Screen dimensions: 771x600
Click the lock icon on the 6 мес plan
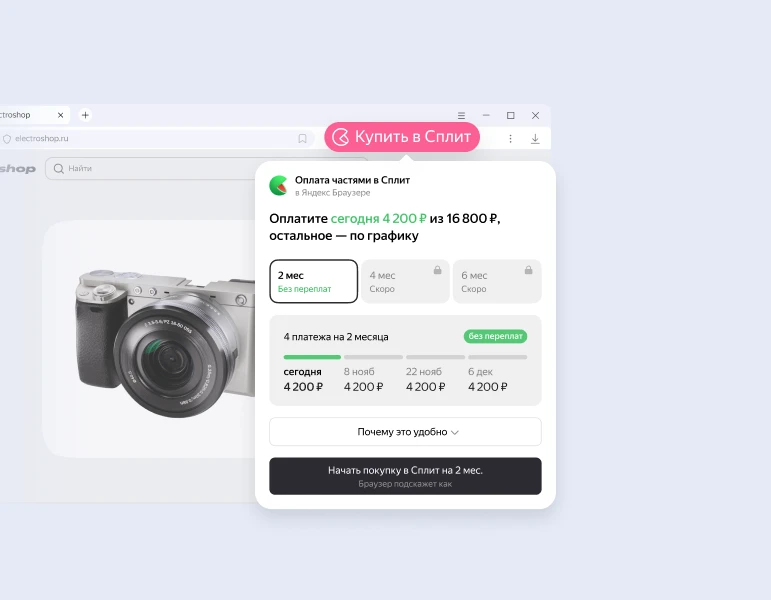[x=528, y=270]
